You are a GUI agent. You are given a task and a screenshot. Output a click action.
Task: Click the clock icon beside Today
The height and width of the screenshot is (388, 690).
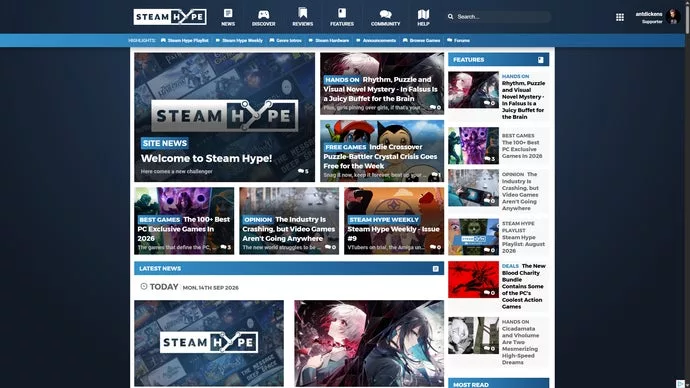[143, 286]
